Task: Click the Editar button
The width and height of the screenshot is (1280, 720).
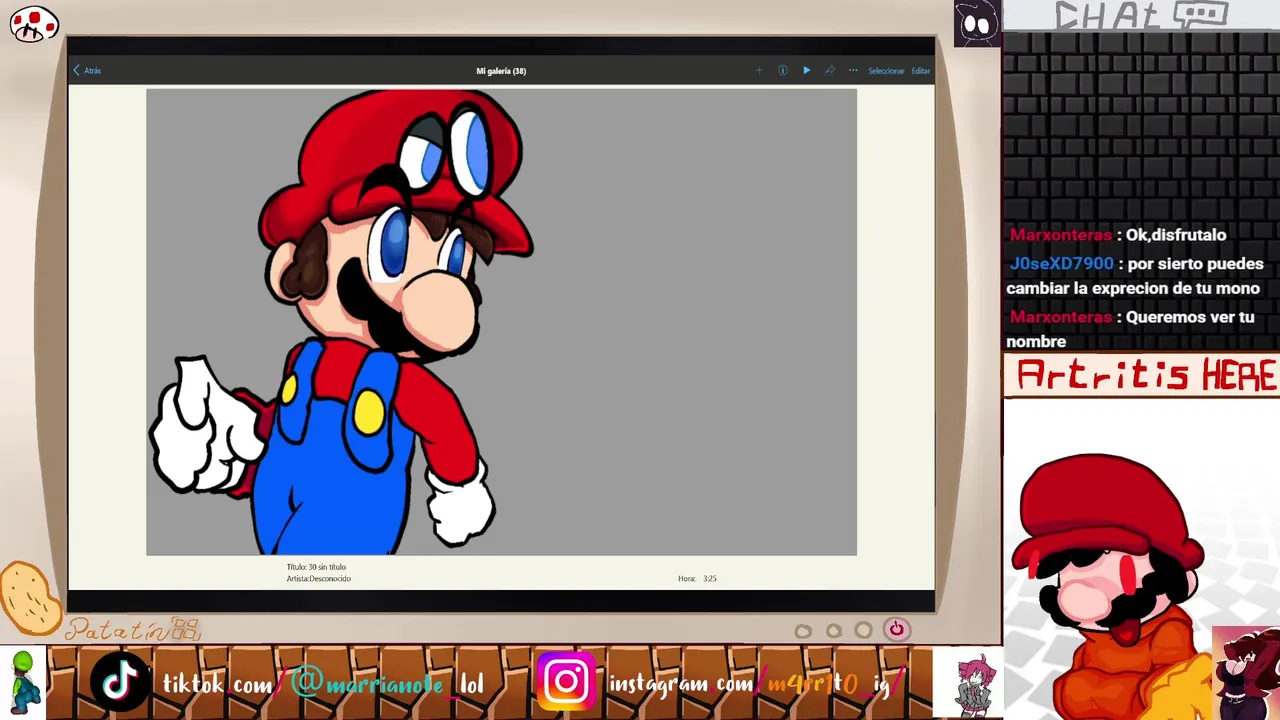Action: click(920, 71)
